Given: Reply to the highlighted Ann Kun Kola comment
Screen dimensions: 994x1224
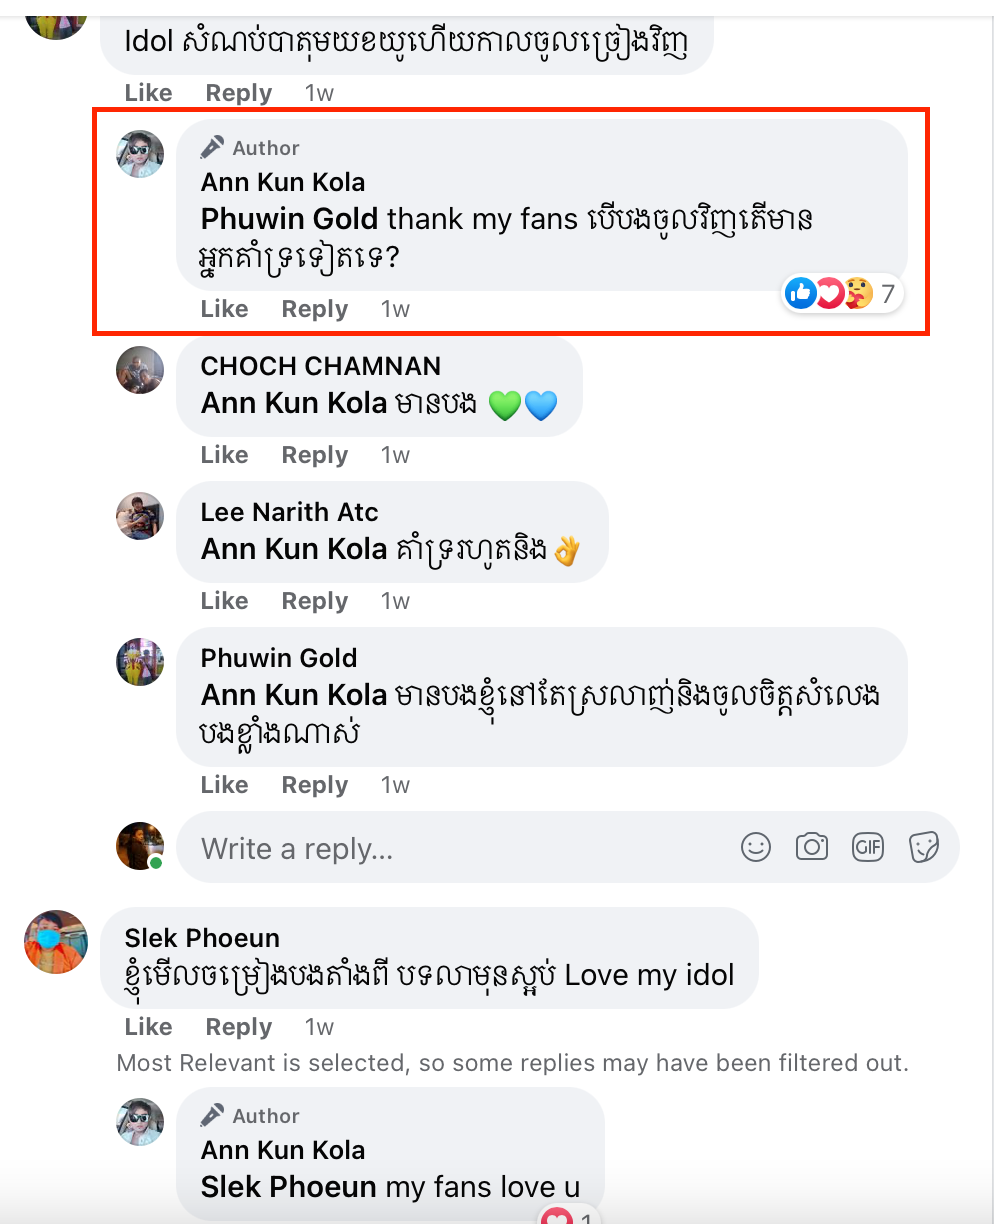Looking at the screenshot, I should pyautogui.click(x=314, y=309).
